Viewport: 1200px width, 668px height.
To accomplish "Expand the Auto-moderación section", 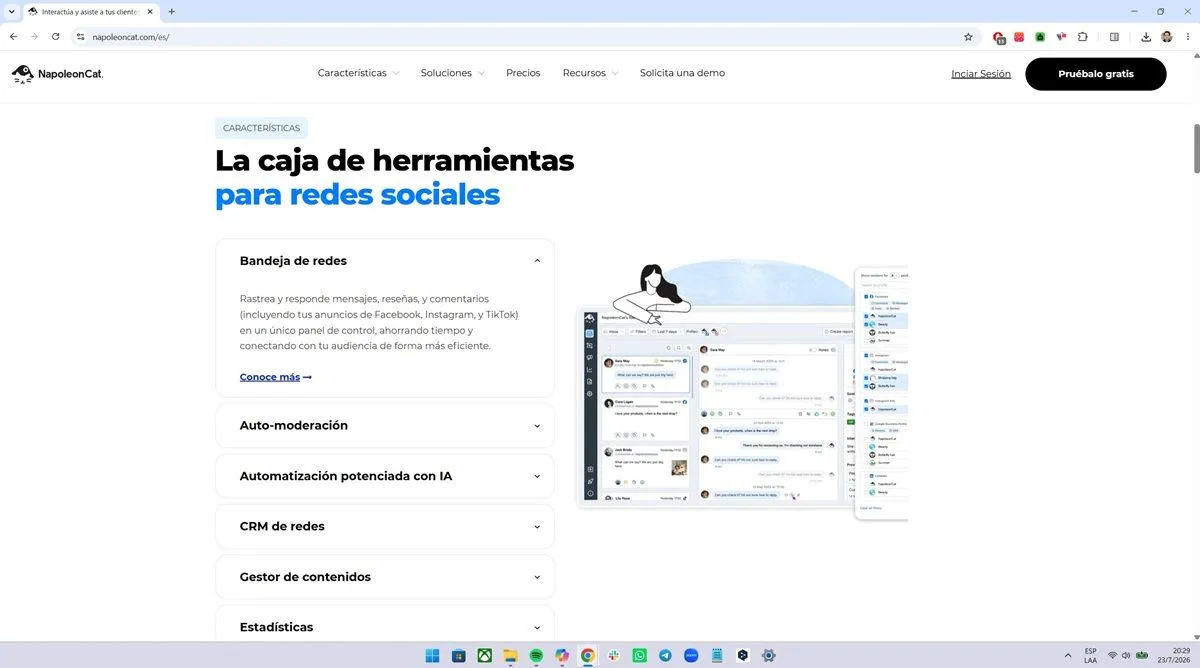I will pyautogui.click(x=385, y=425).
